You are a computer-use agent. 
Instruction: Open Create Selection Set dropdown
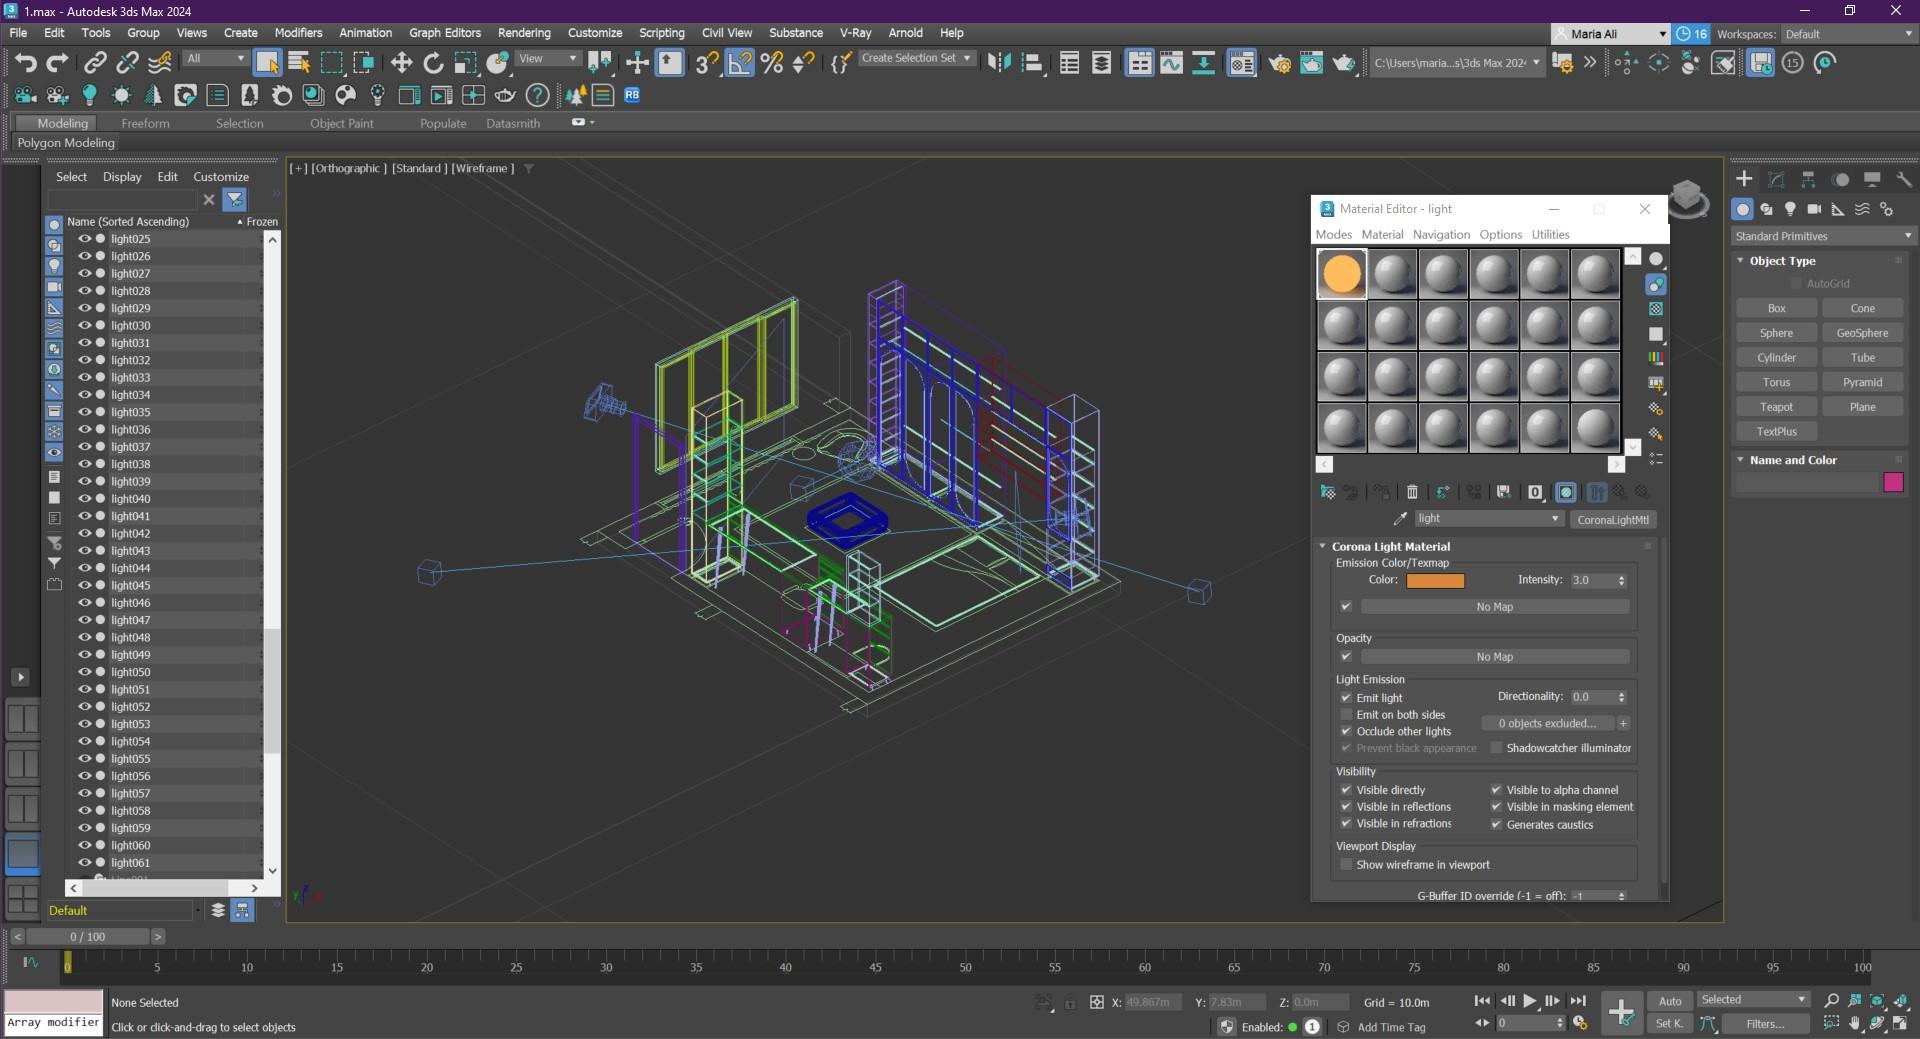point(917,58)
